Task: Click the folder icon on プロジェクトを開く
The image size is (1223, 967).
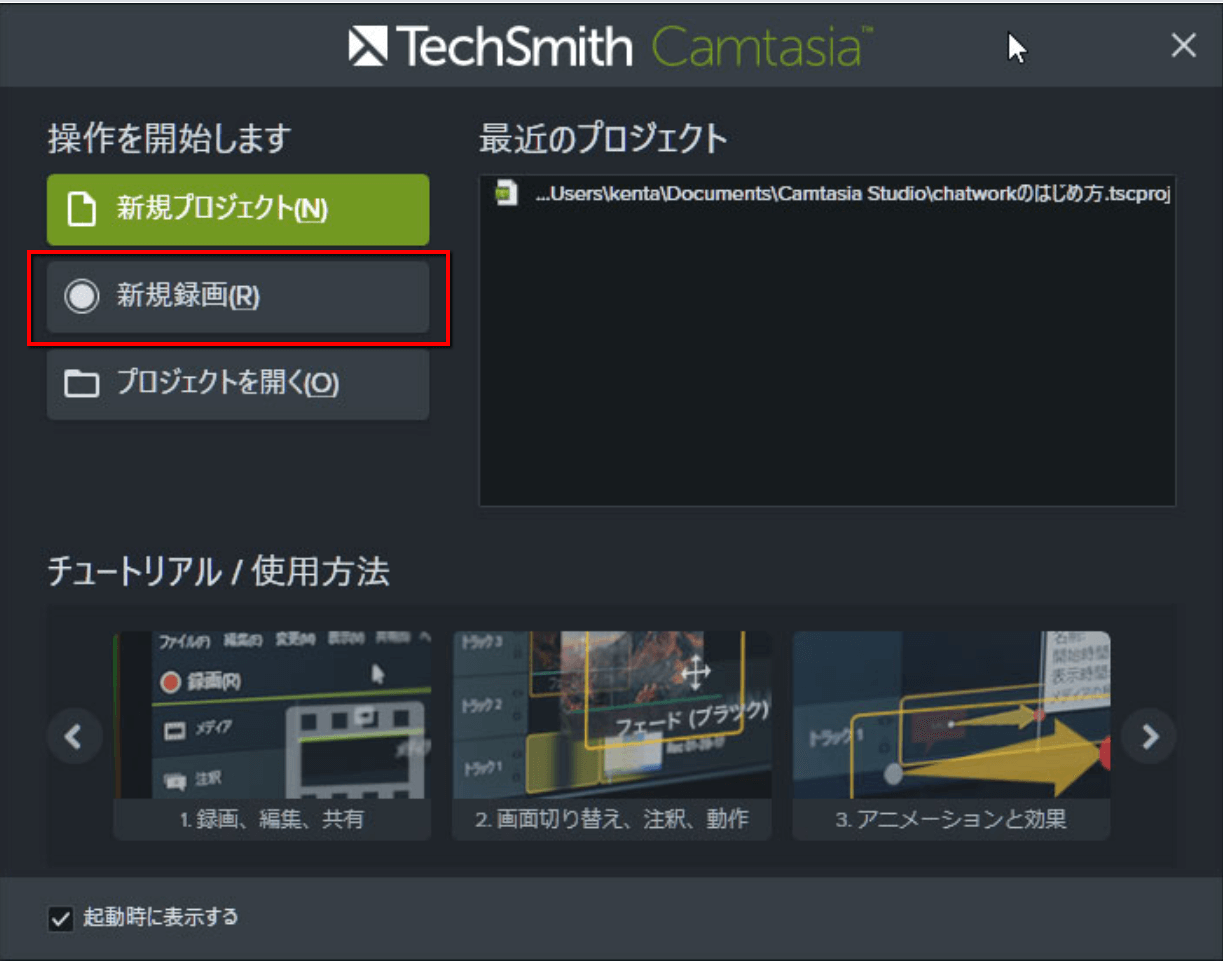Action: coord(80,384)
